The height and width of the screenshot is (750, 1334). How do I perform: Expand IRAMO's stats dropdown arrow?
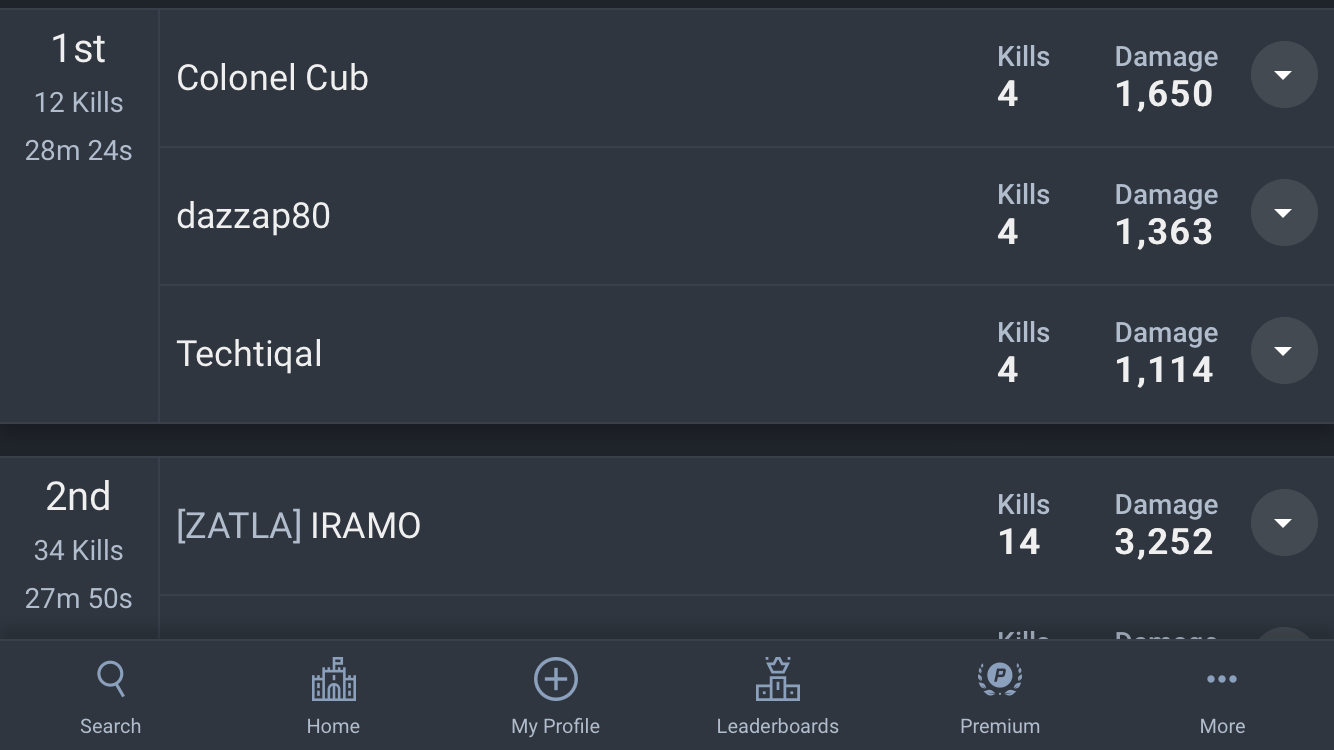(1283, 523)
